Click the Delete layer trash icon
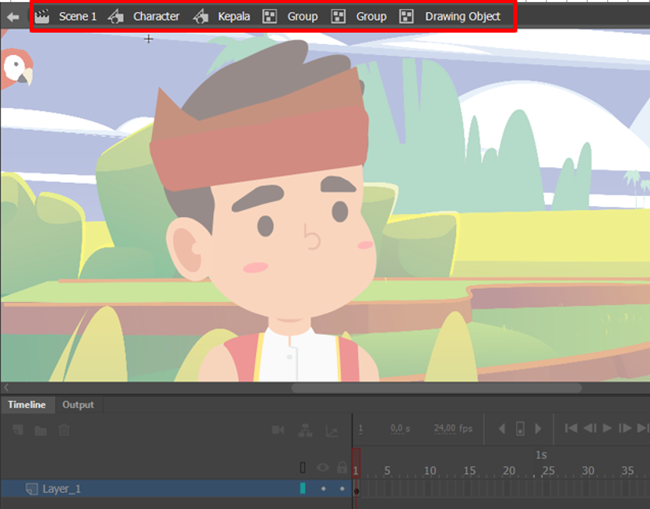The image size is (650, 509). point(64,430)
